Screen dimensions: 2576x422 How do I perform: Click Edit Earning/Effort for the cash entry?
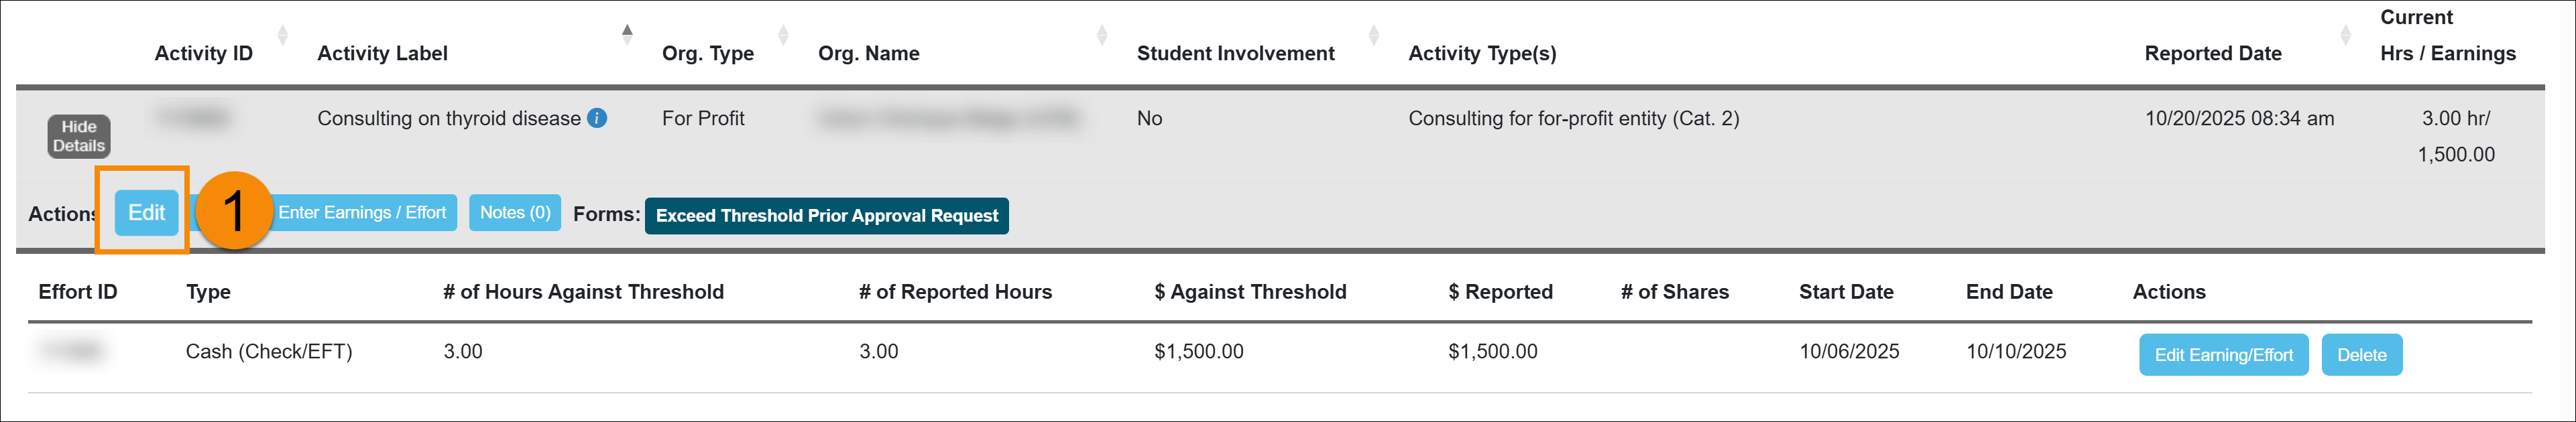pyautogui.click(x=2223, y=354)
